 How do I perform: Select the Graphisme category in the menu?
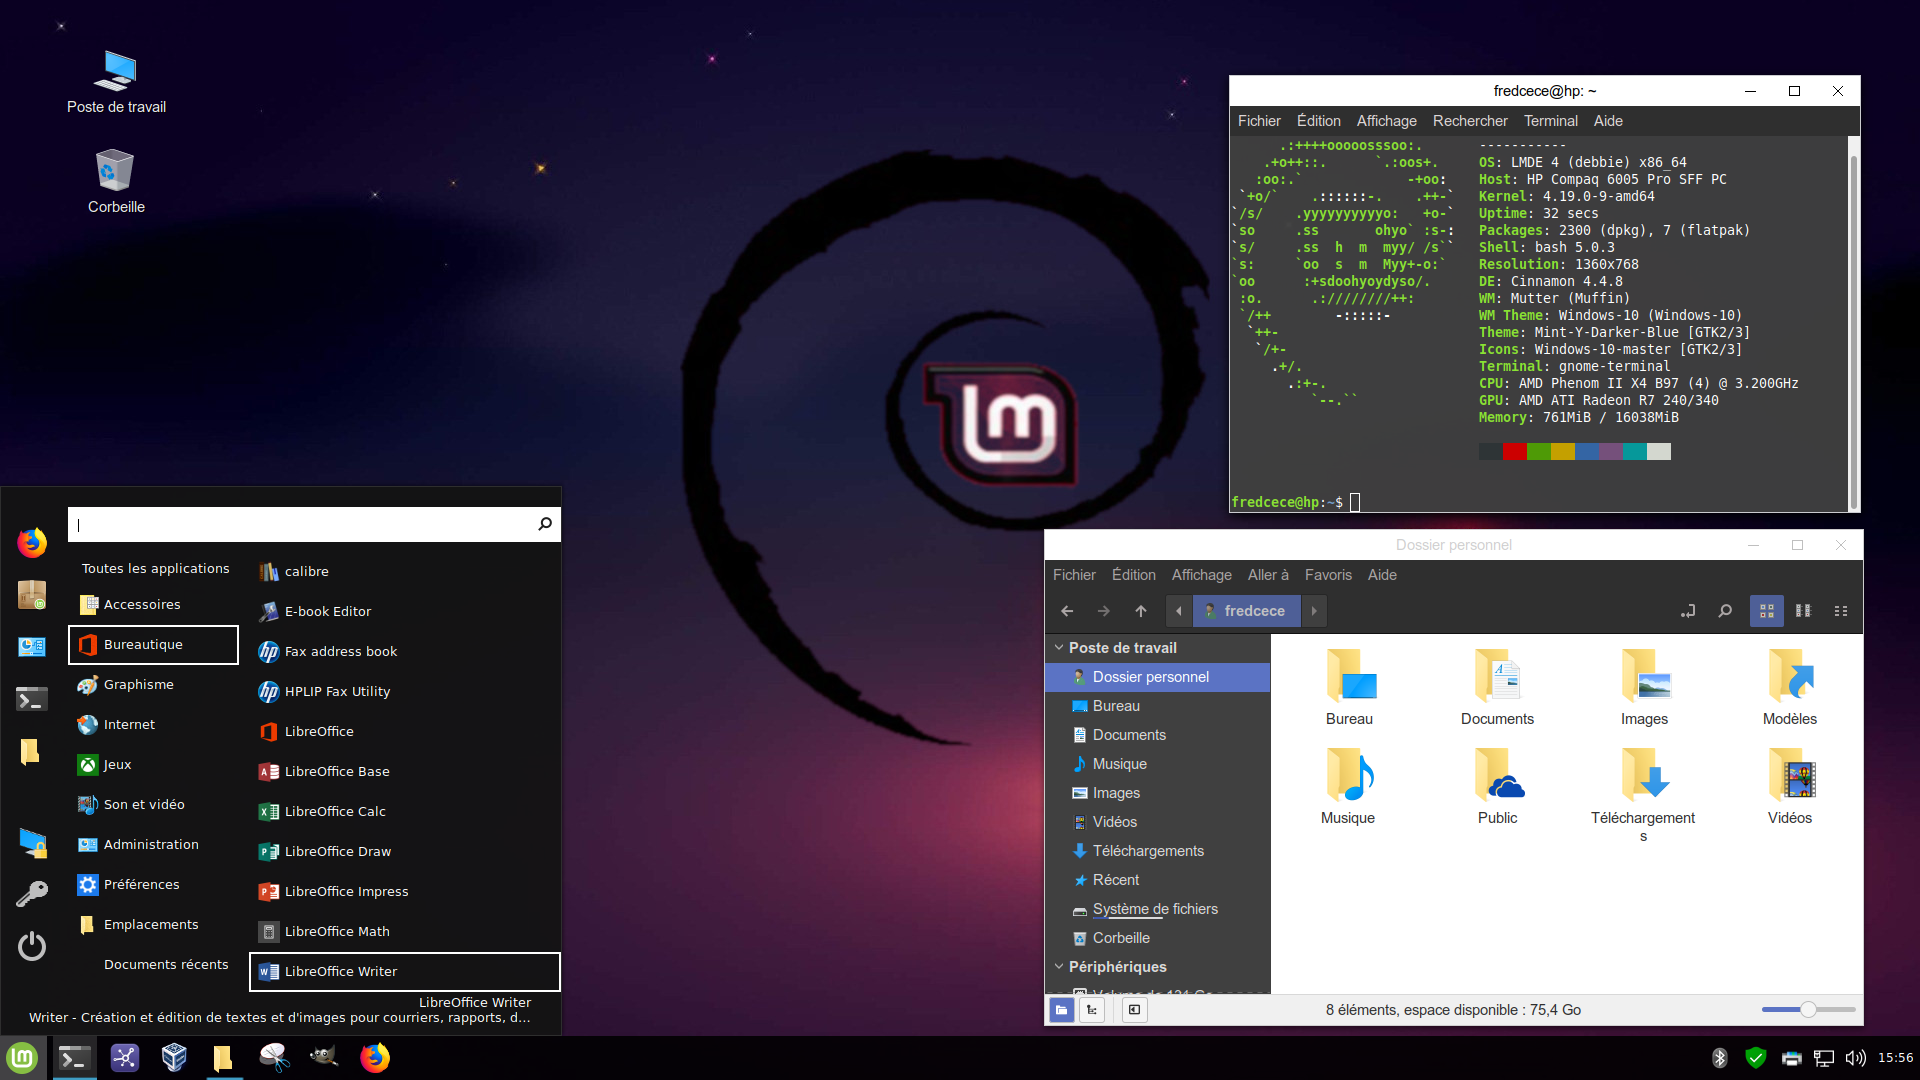[x=153, y=685]
